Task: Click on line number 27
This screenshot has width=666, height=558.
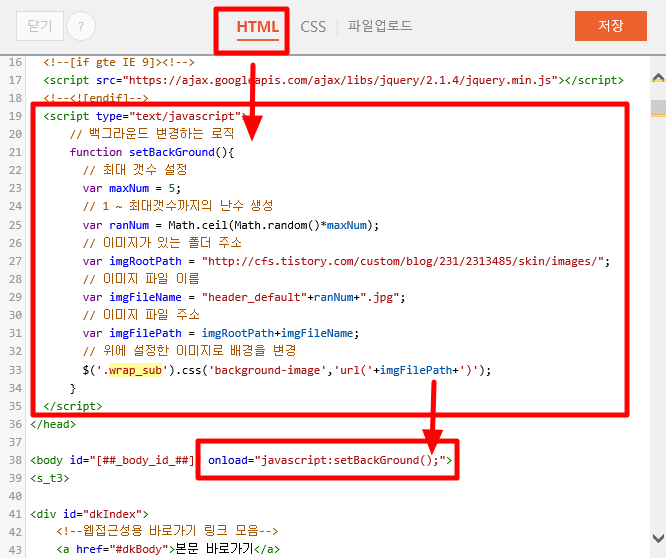Action: pyautogui.click(x=15, y=261)
